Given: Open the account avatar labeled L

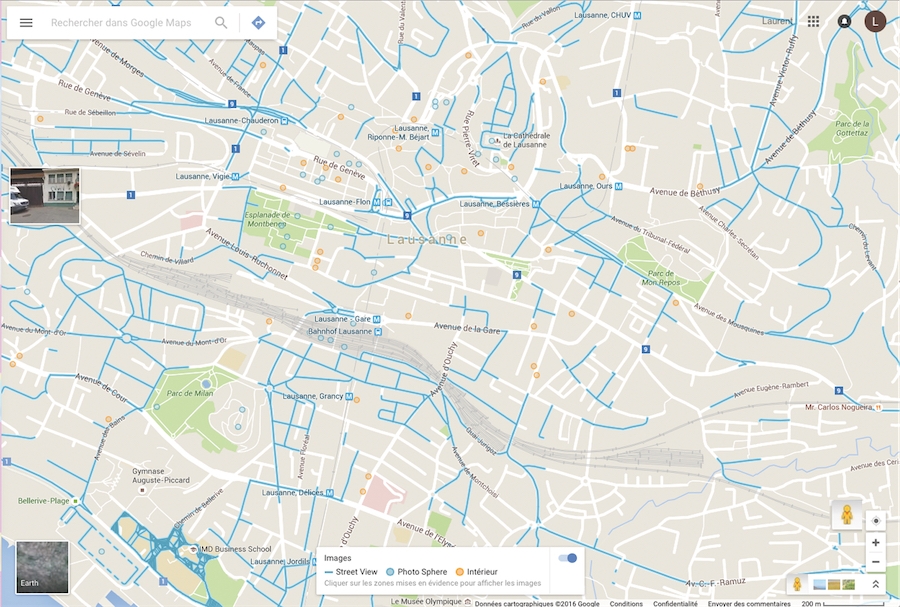Looking at the screenshot, I should (875, 21).
